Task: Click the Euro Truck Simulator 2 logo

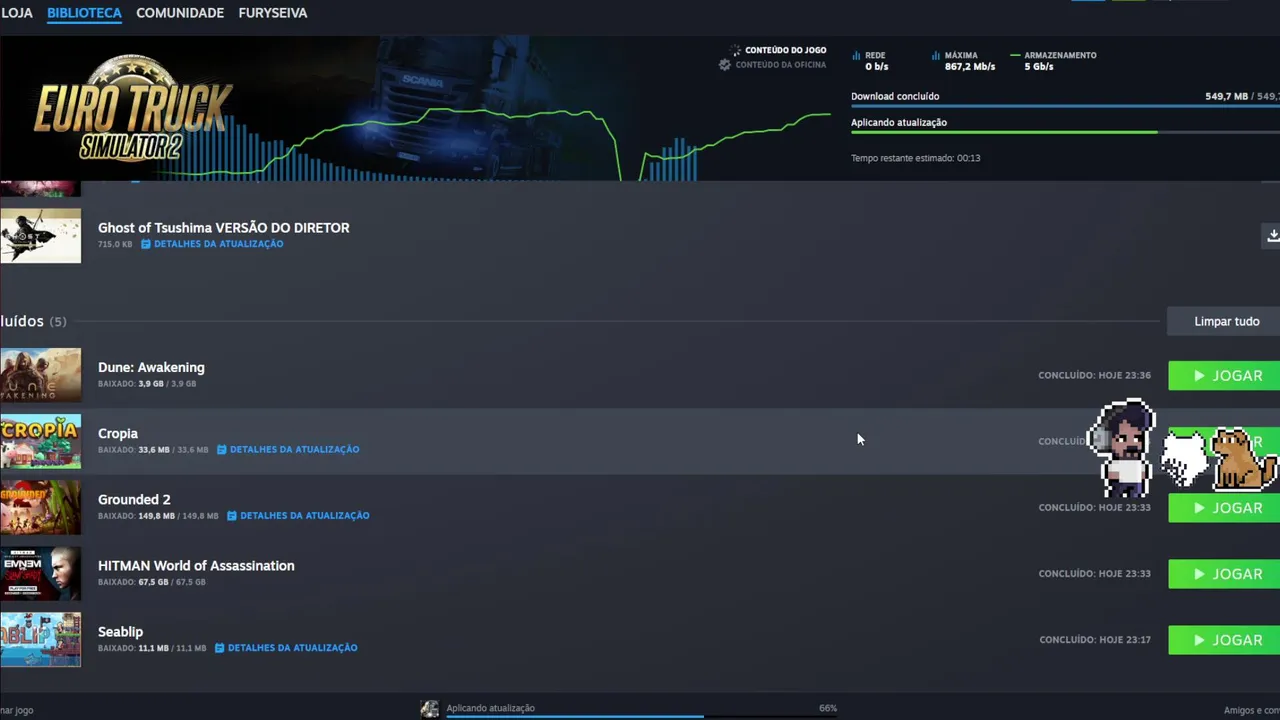Action: pyautogui.click(x=133, y=108)
